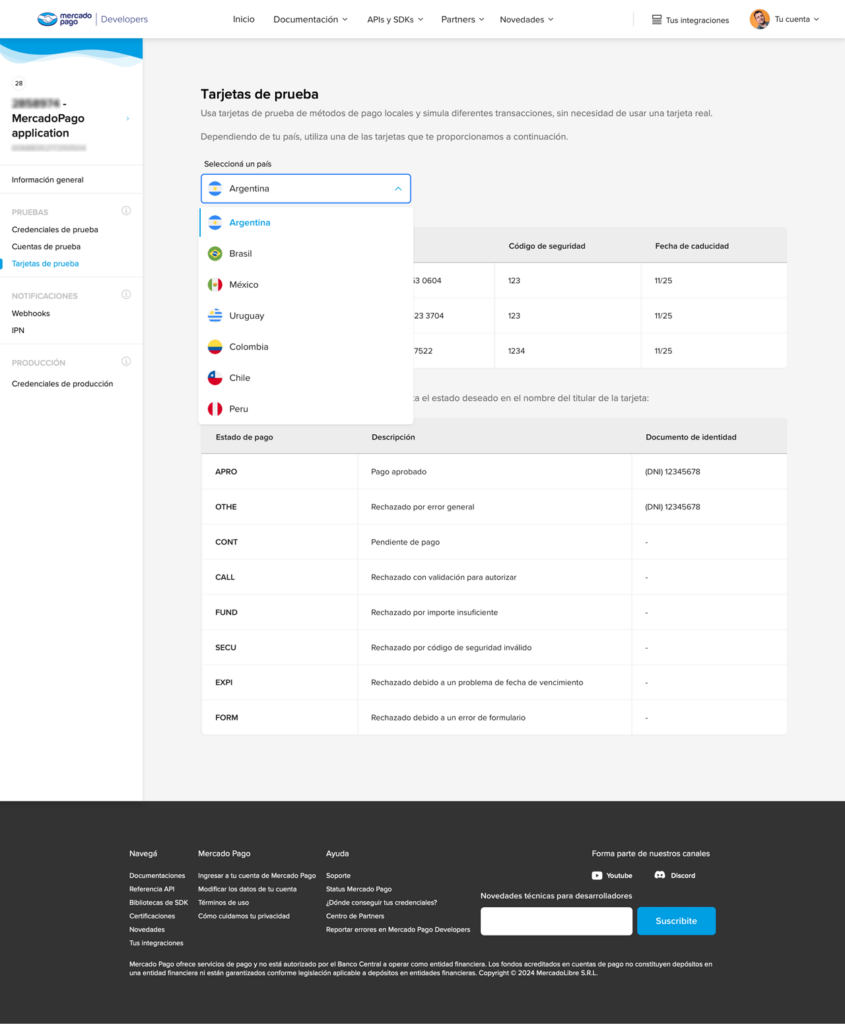Click the Youtube icon in footer
Screen dimensions: 845x1024
[597, 875]
